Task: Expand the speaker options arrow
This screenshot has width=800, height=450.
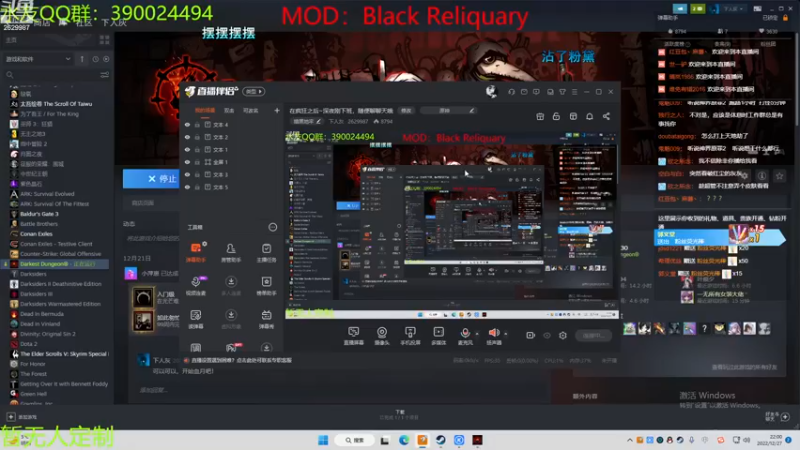Action: 506,334
